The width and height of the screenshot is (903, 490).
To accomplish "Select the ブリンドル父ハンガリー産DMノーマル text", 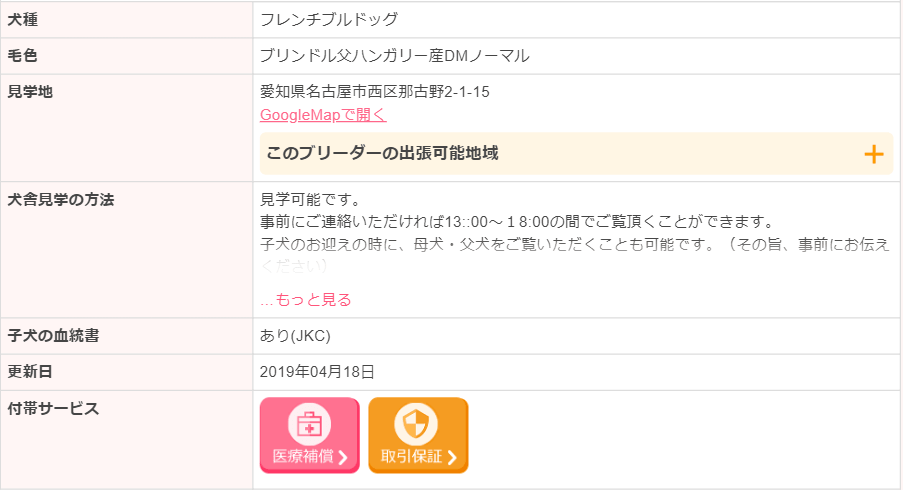I will (x=394, y=56).
